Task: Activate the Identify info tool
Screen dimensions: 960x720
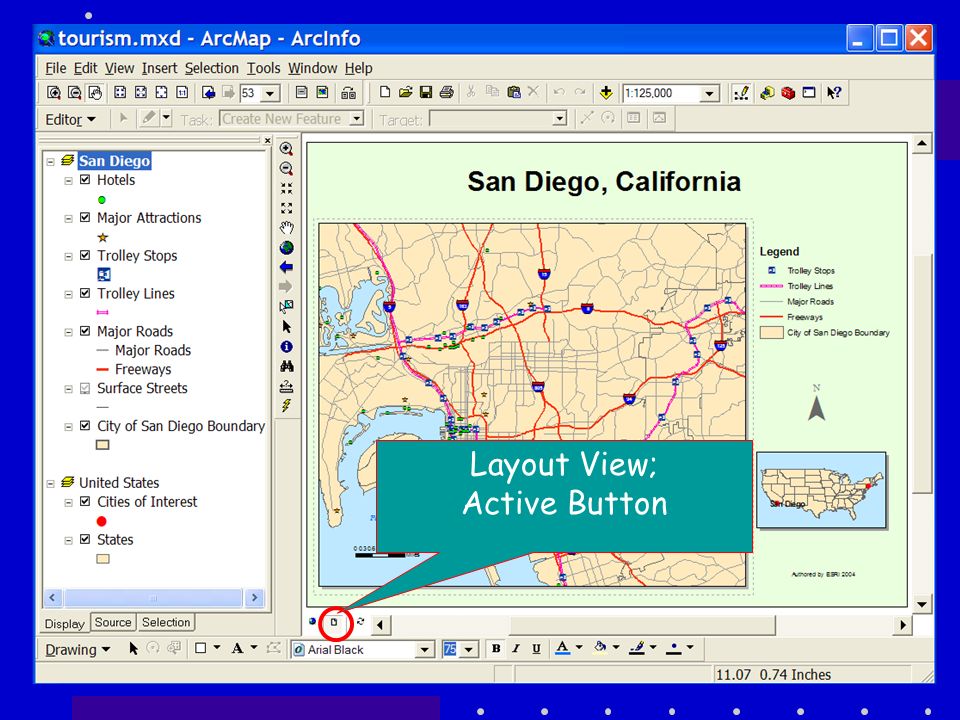Action: click(x=286, y=347)
